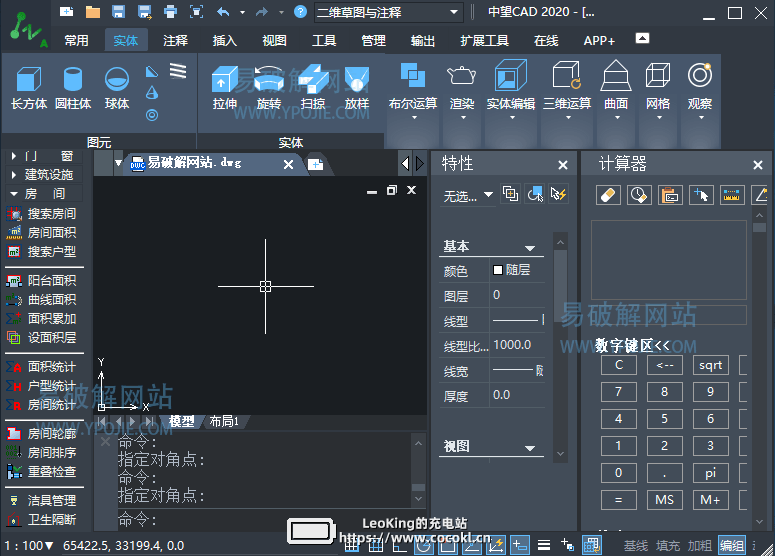Click the calculator measure distance icon
775x556 pixels.
coord(732,195)
